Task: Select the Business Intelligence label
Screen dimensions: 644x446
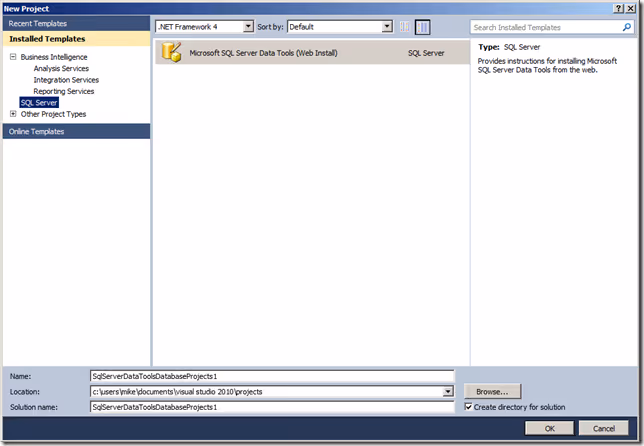Action: tap(54, 57)
